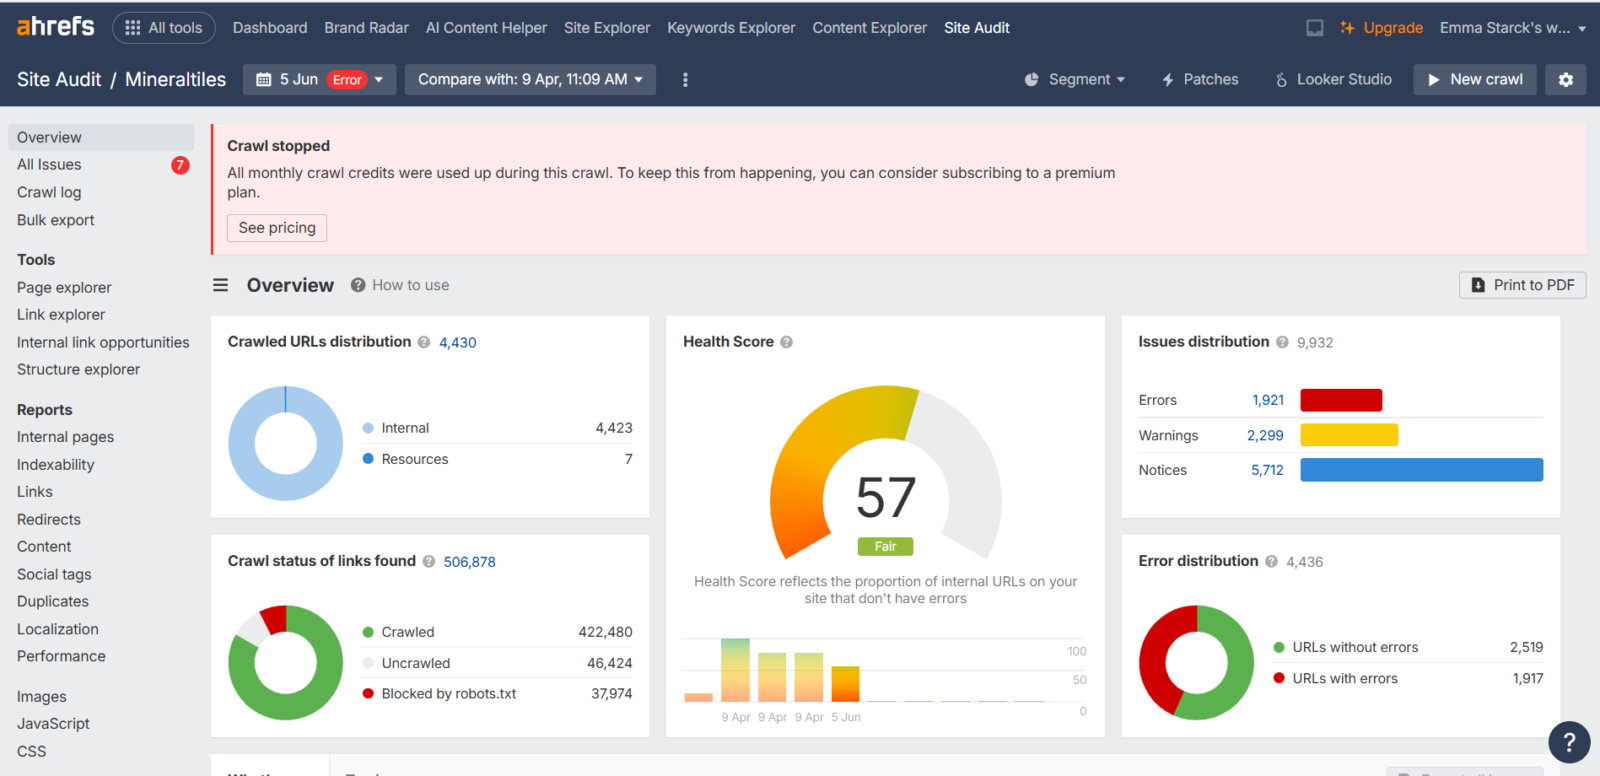Click the Error distribution donut chart

1196,662
